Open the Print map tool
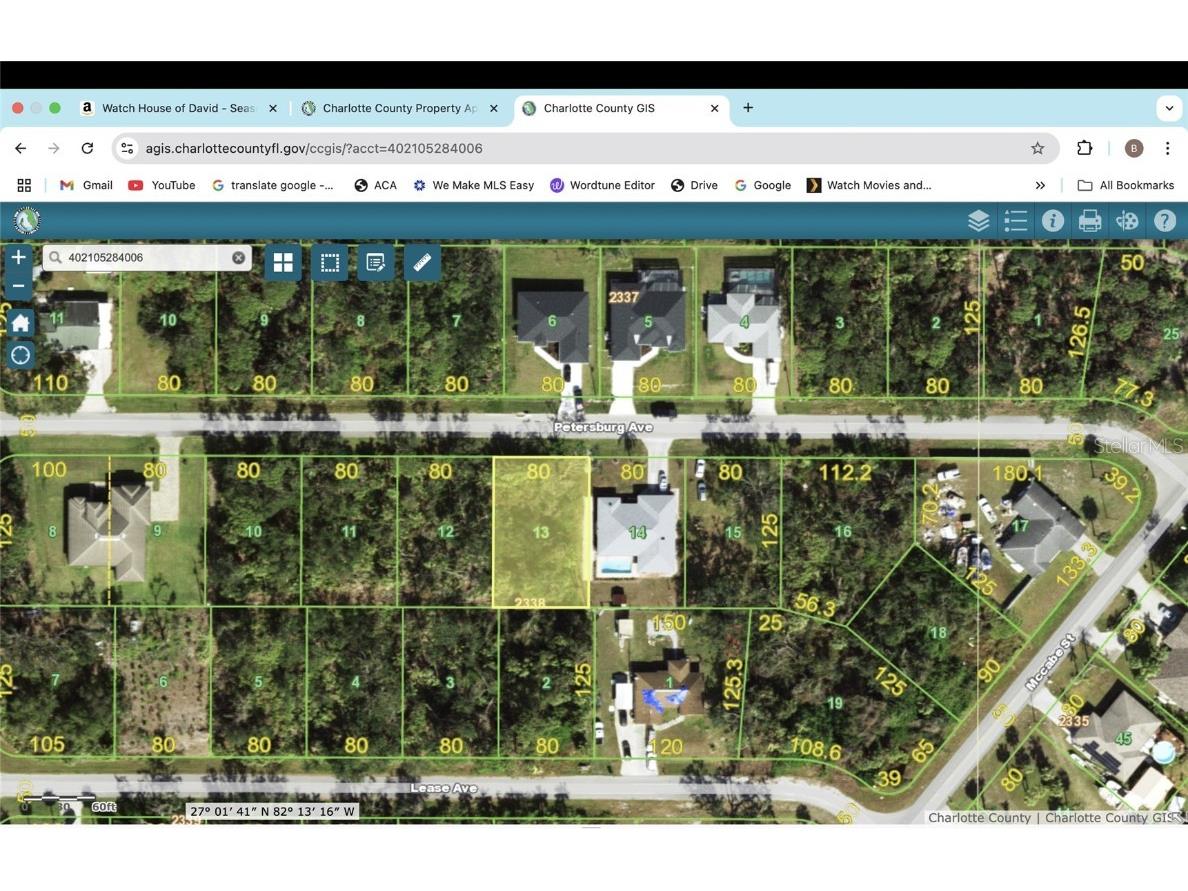1188x891 pixels. point(1089,220)
